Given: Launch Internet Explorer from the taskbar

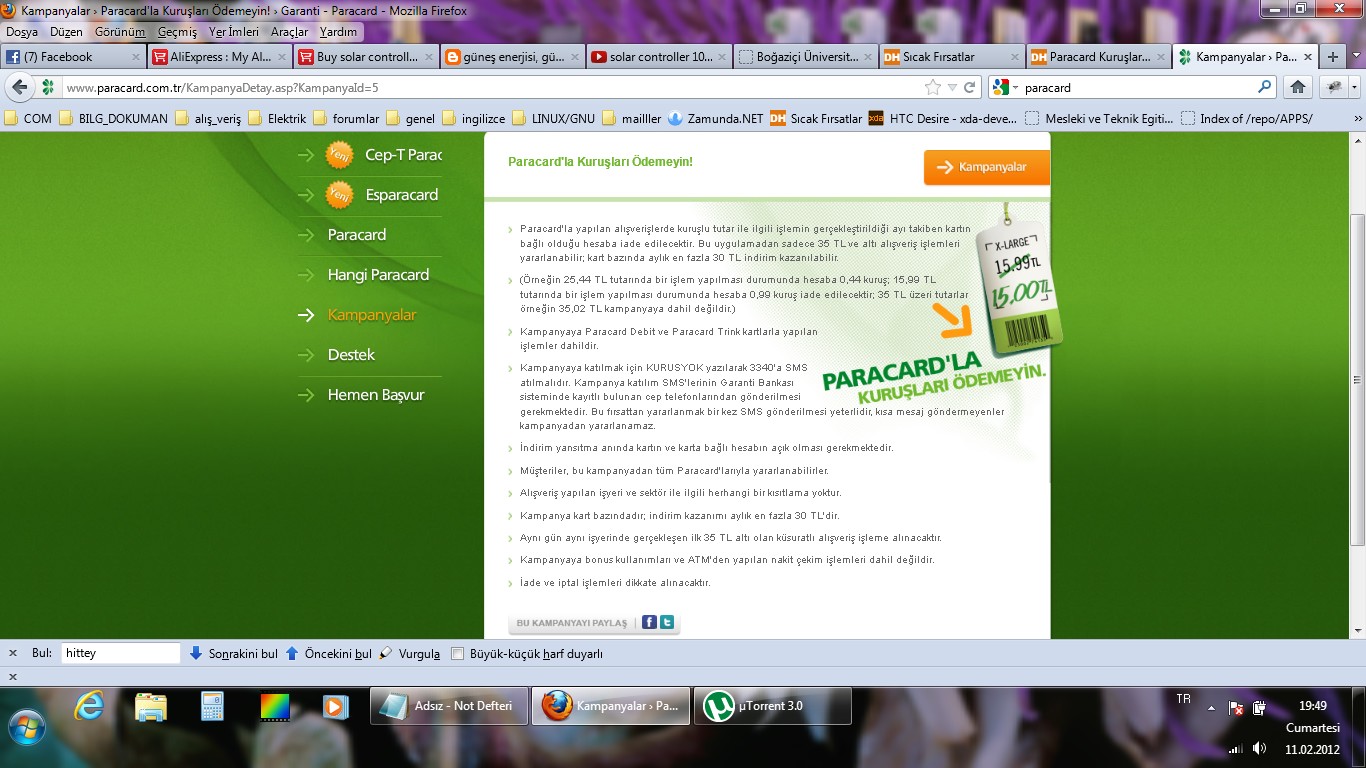Looking at the screenshot, I should coord(89,707).
